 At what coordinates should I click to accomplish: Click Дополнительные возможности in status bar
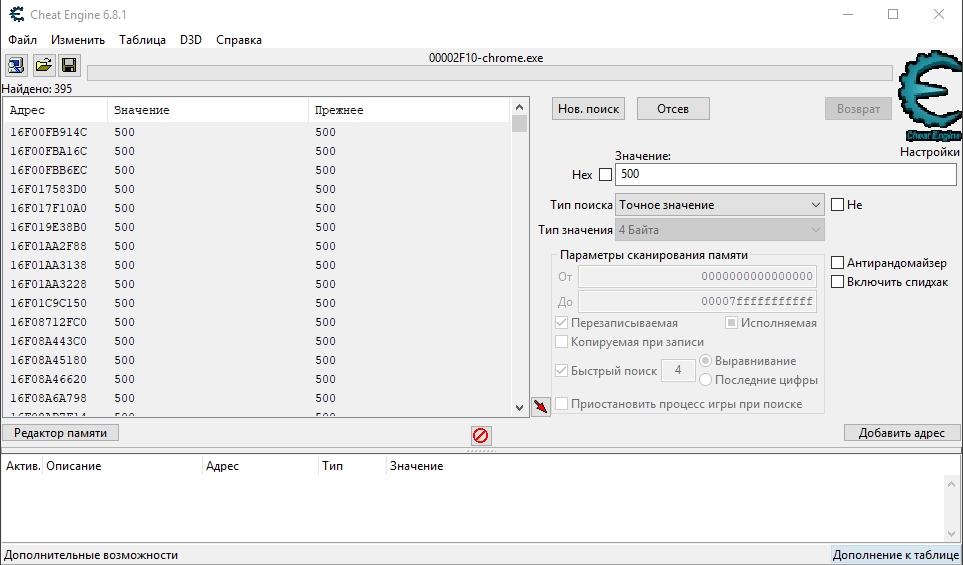(91, 555)
